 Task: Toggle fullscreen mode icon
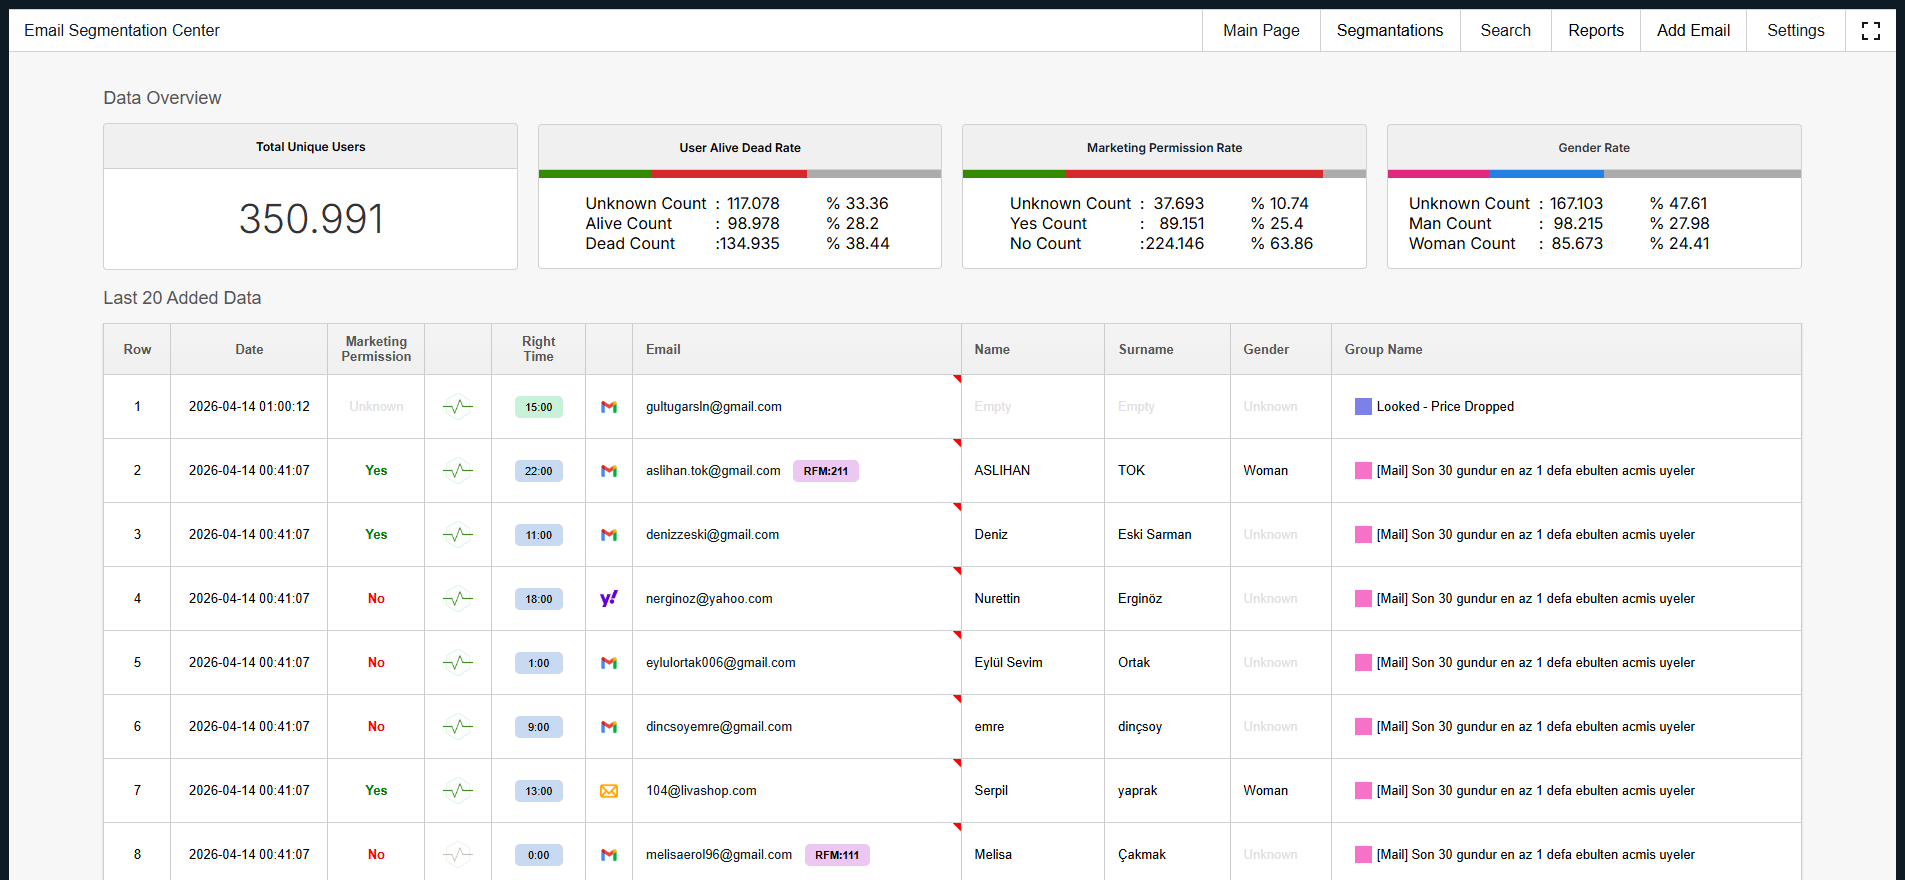click(1870, 31)
